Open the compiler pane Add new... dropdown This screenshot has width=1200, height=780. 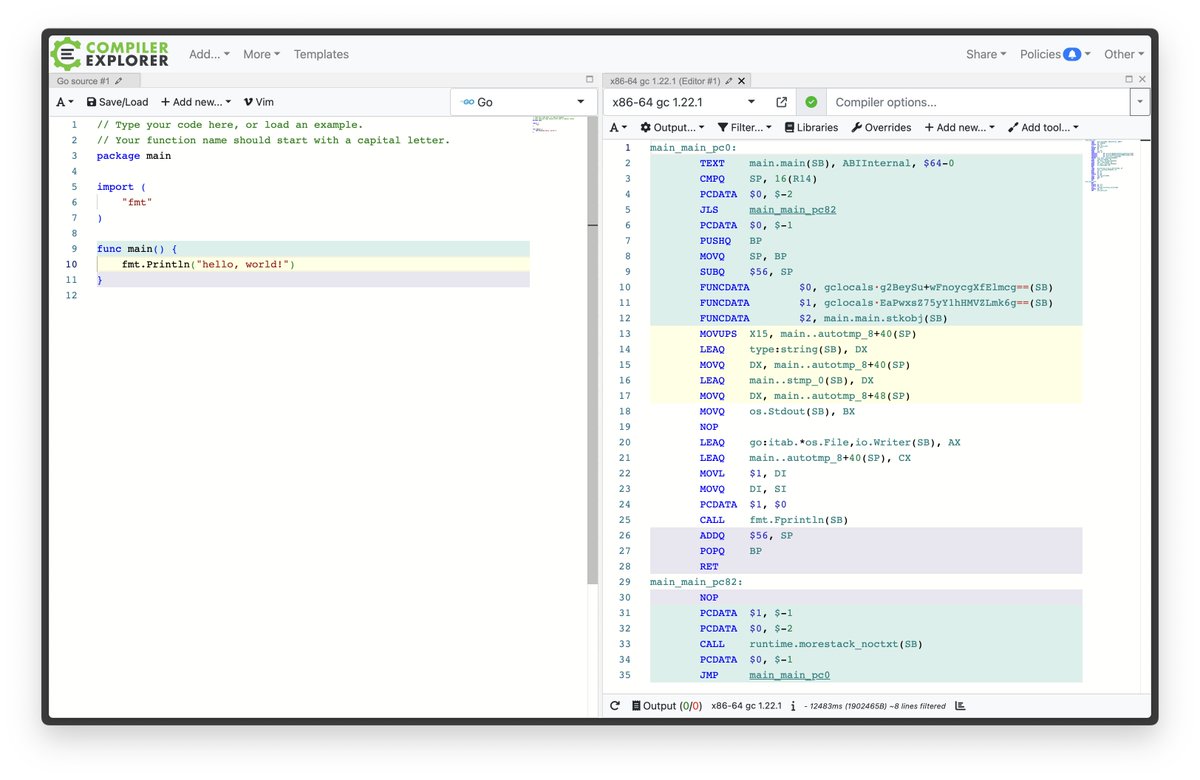(959, 128)
